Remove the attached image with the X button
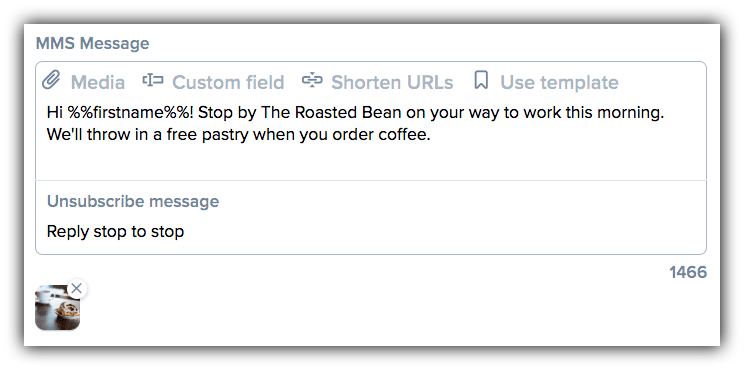The width and height of the screenshot is (744, 370). (x=76, y=288)
